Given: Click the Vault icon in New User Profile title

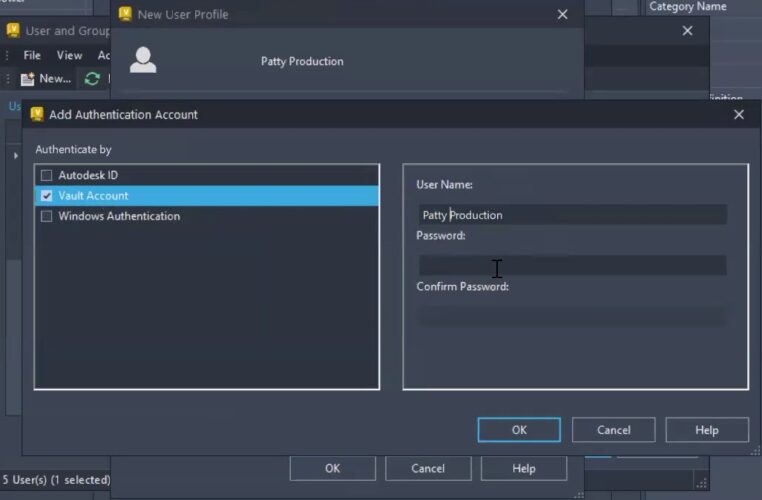Looking at the screenshot, I should point(125,14).
